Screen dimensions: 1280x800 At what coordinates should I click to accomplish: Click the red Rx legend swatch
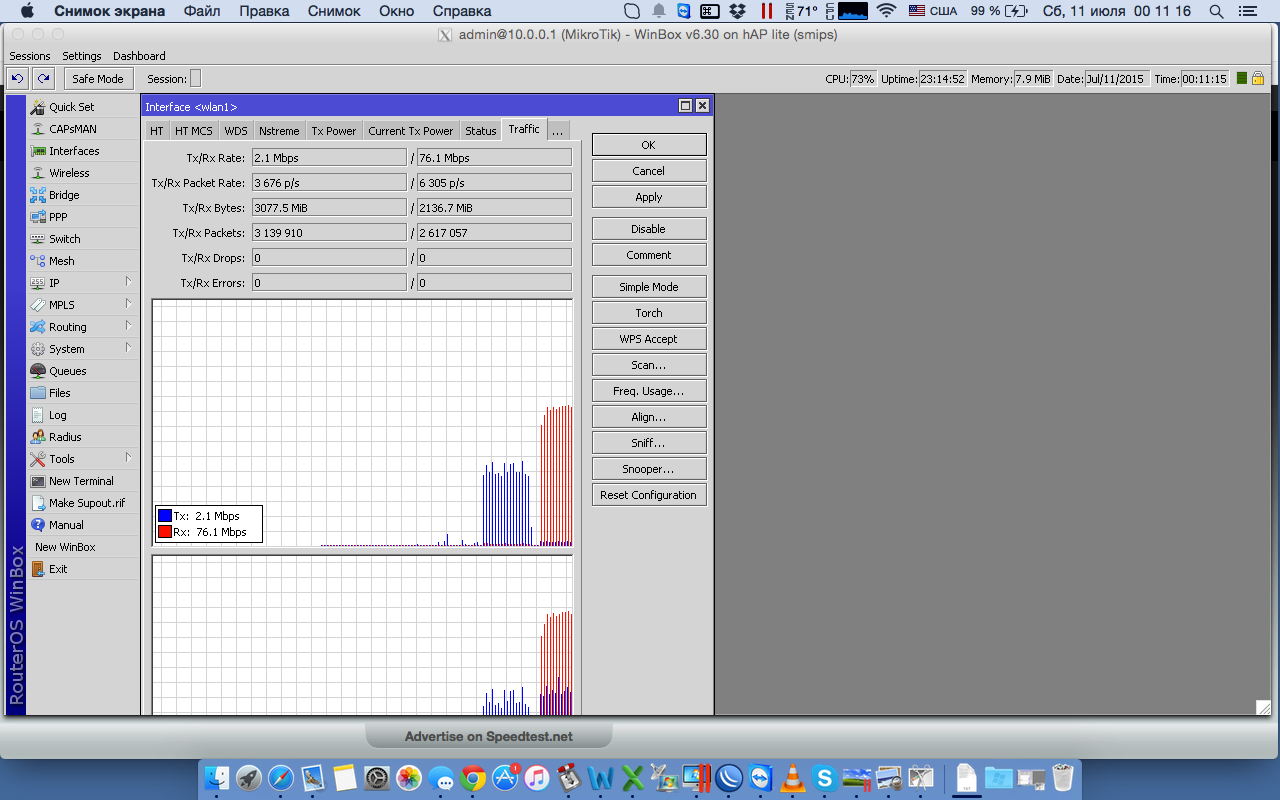pyautogui.click(x=165, y=532)
